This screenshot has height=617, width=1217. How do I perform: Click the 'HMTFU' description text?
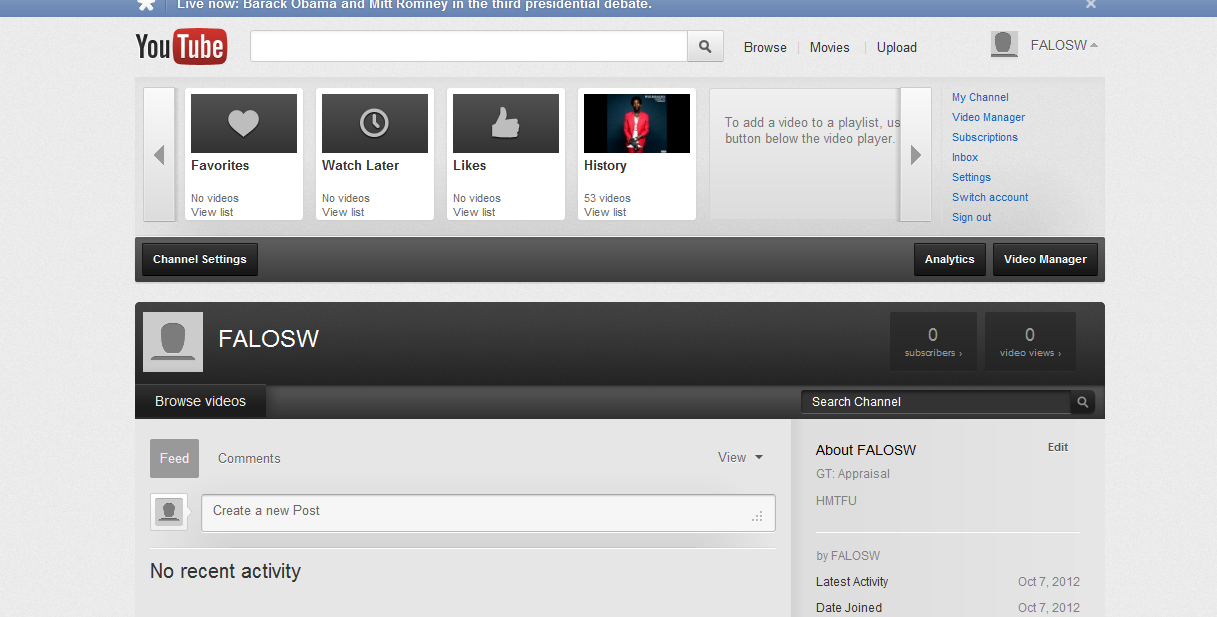[836, 501]
